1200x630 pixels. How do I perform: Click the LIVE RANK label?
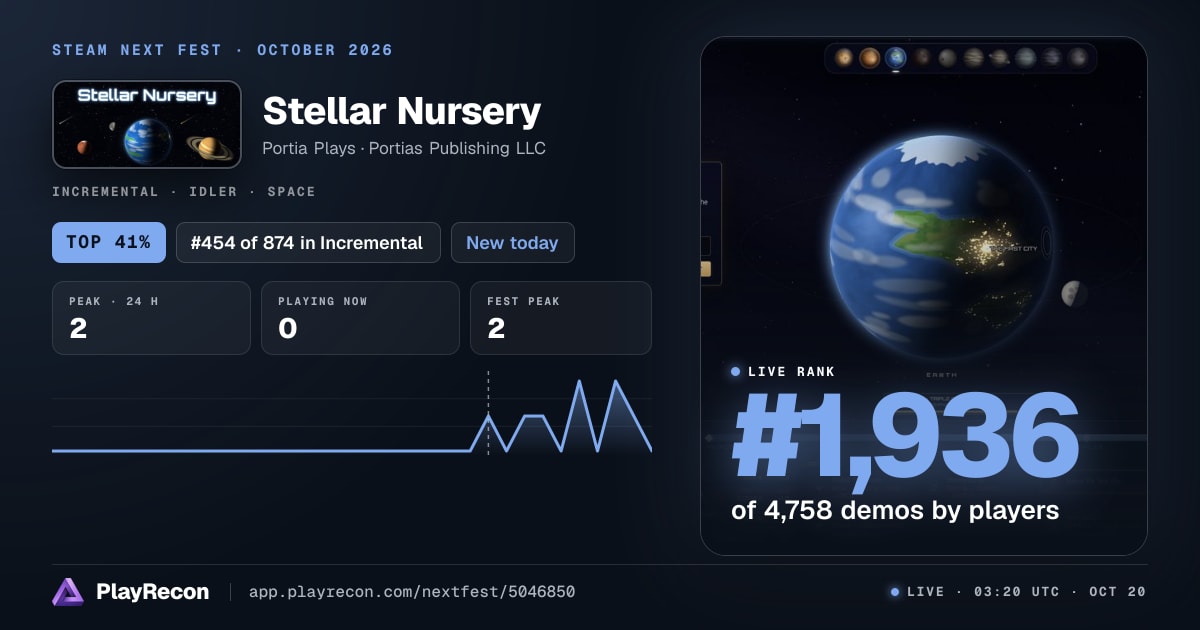[x=791, y=371]
